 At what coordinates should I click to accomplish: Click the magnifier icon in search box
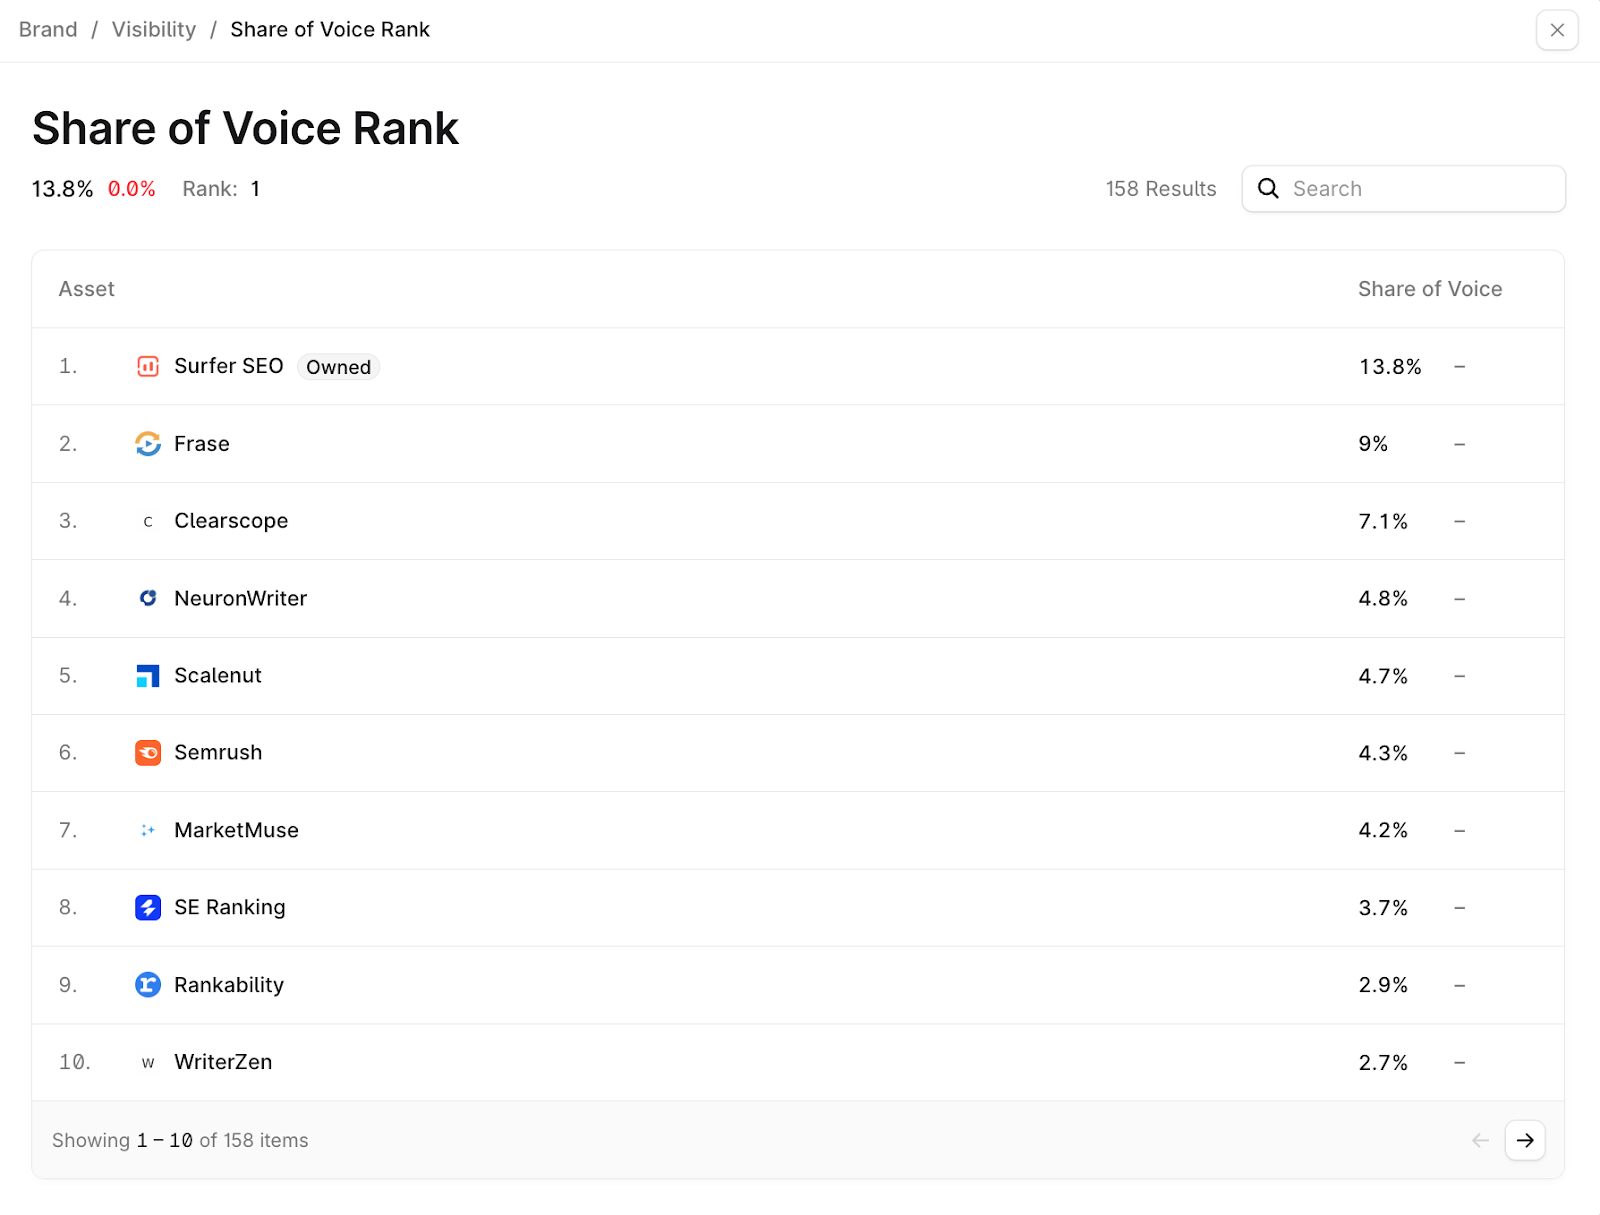[1268, 189]
